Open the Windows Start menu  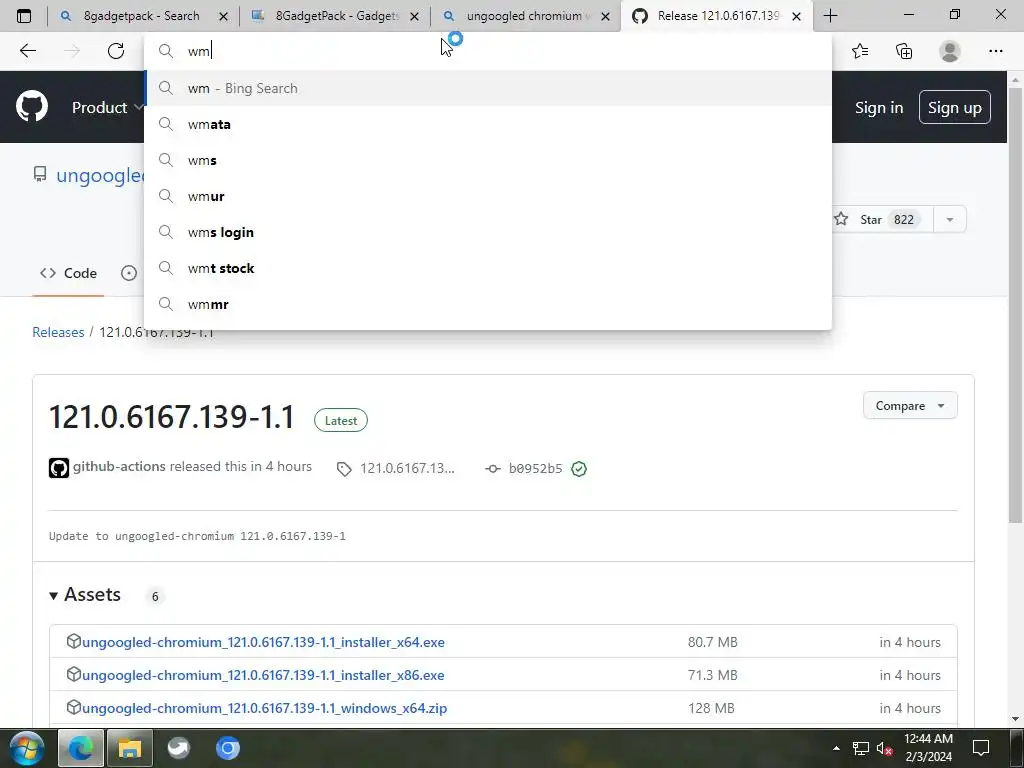point(27,748)
